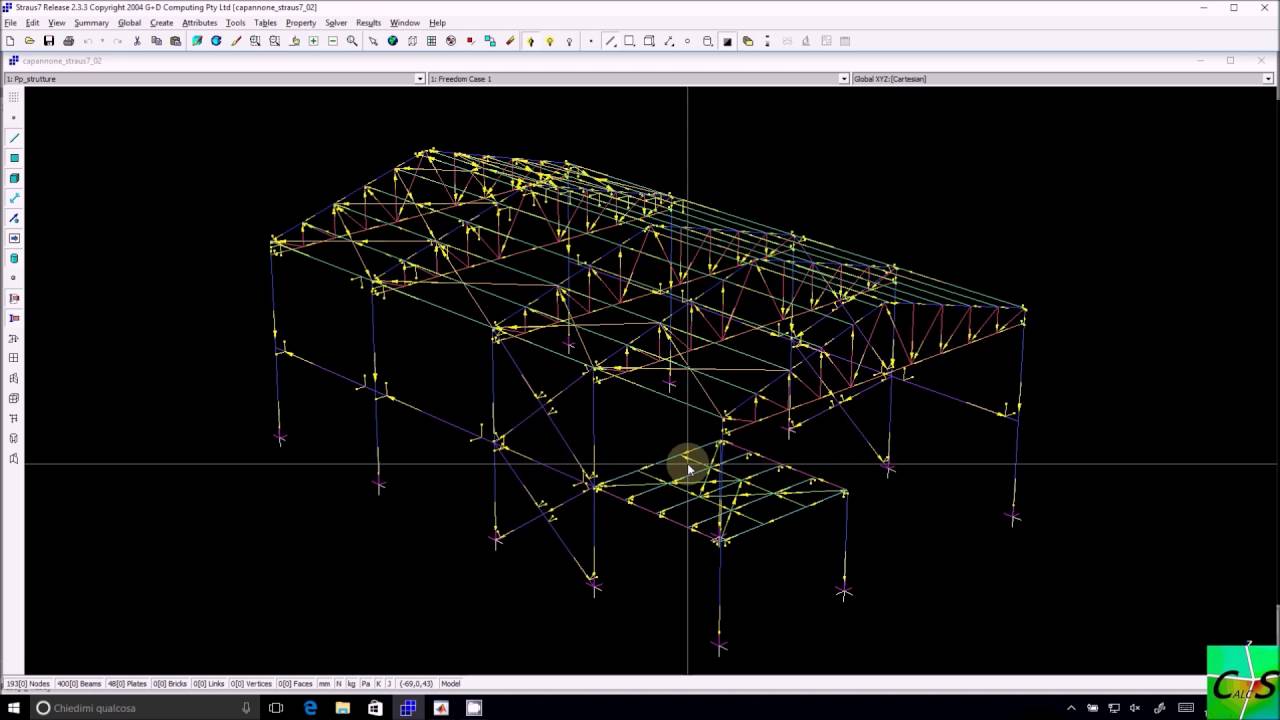
Task: Print using the printer icon
Action: pos(68,41)
